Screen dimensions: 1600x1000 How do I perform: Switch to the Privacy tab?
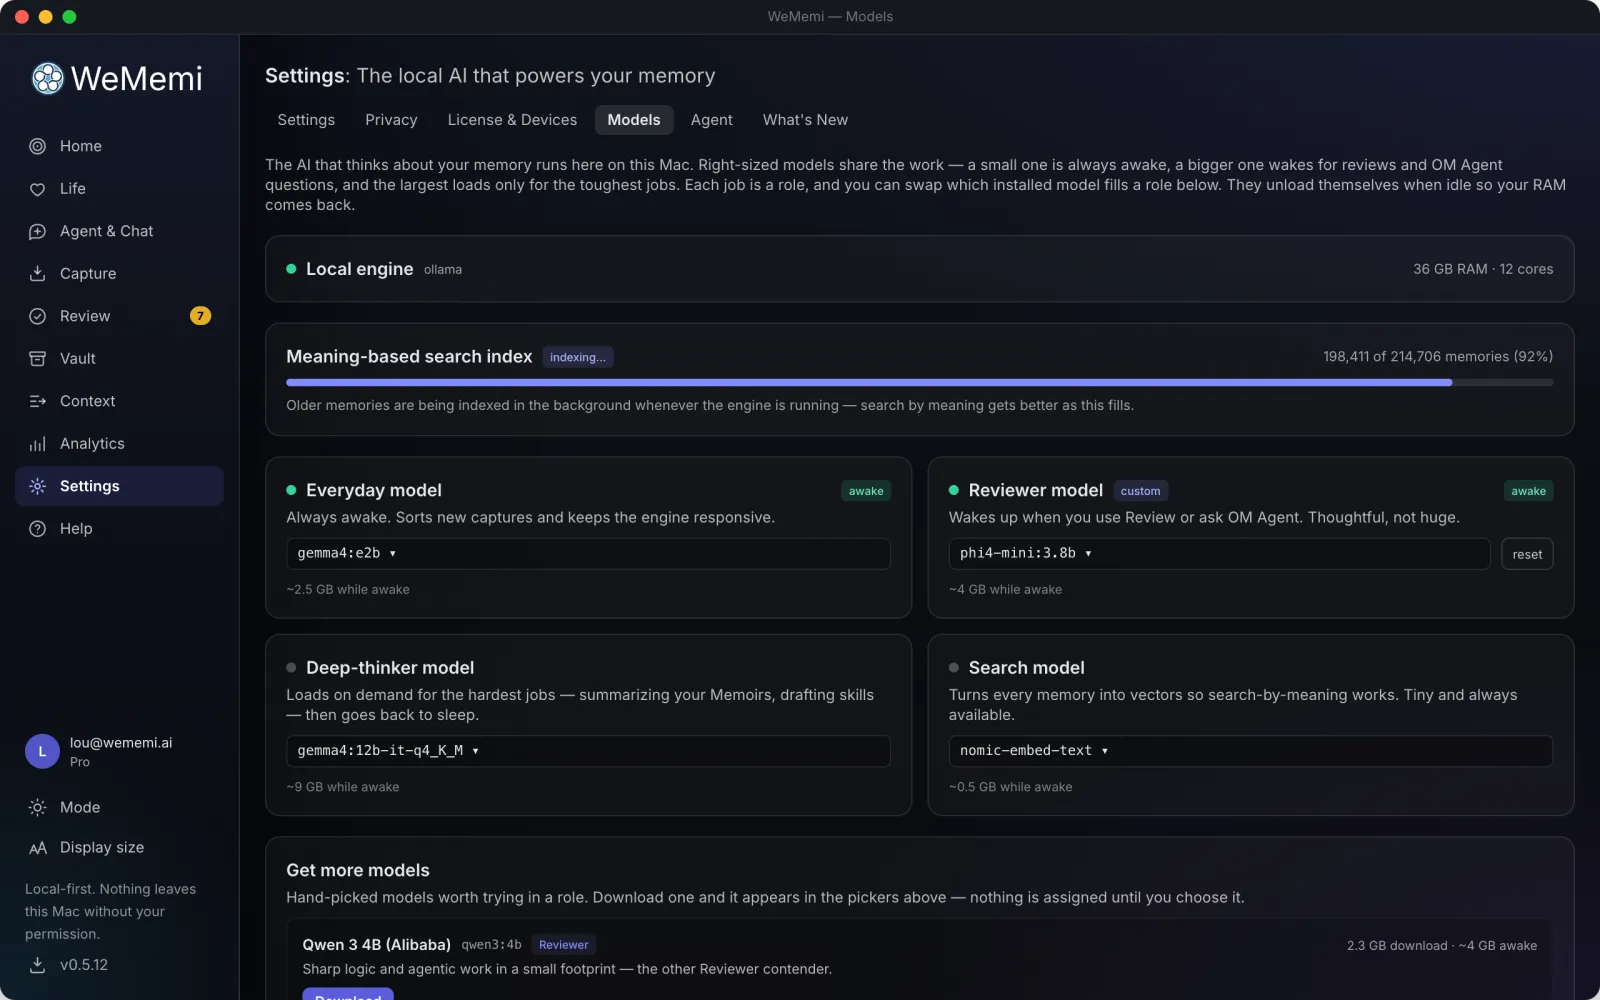coord(391,120)
